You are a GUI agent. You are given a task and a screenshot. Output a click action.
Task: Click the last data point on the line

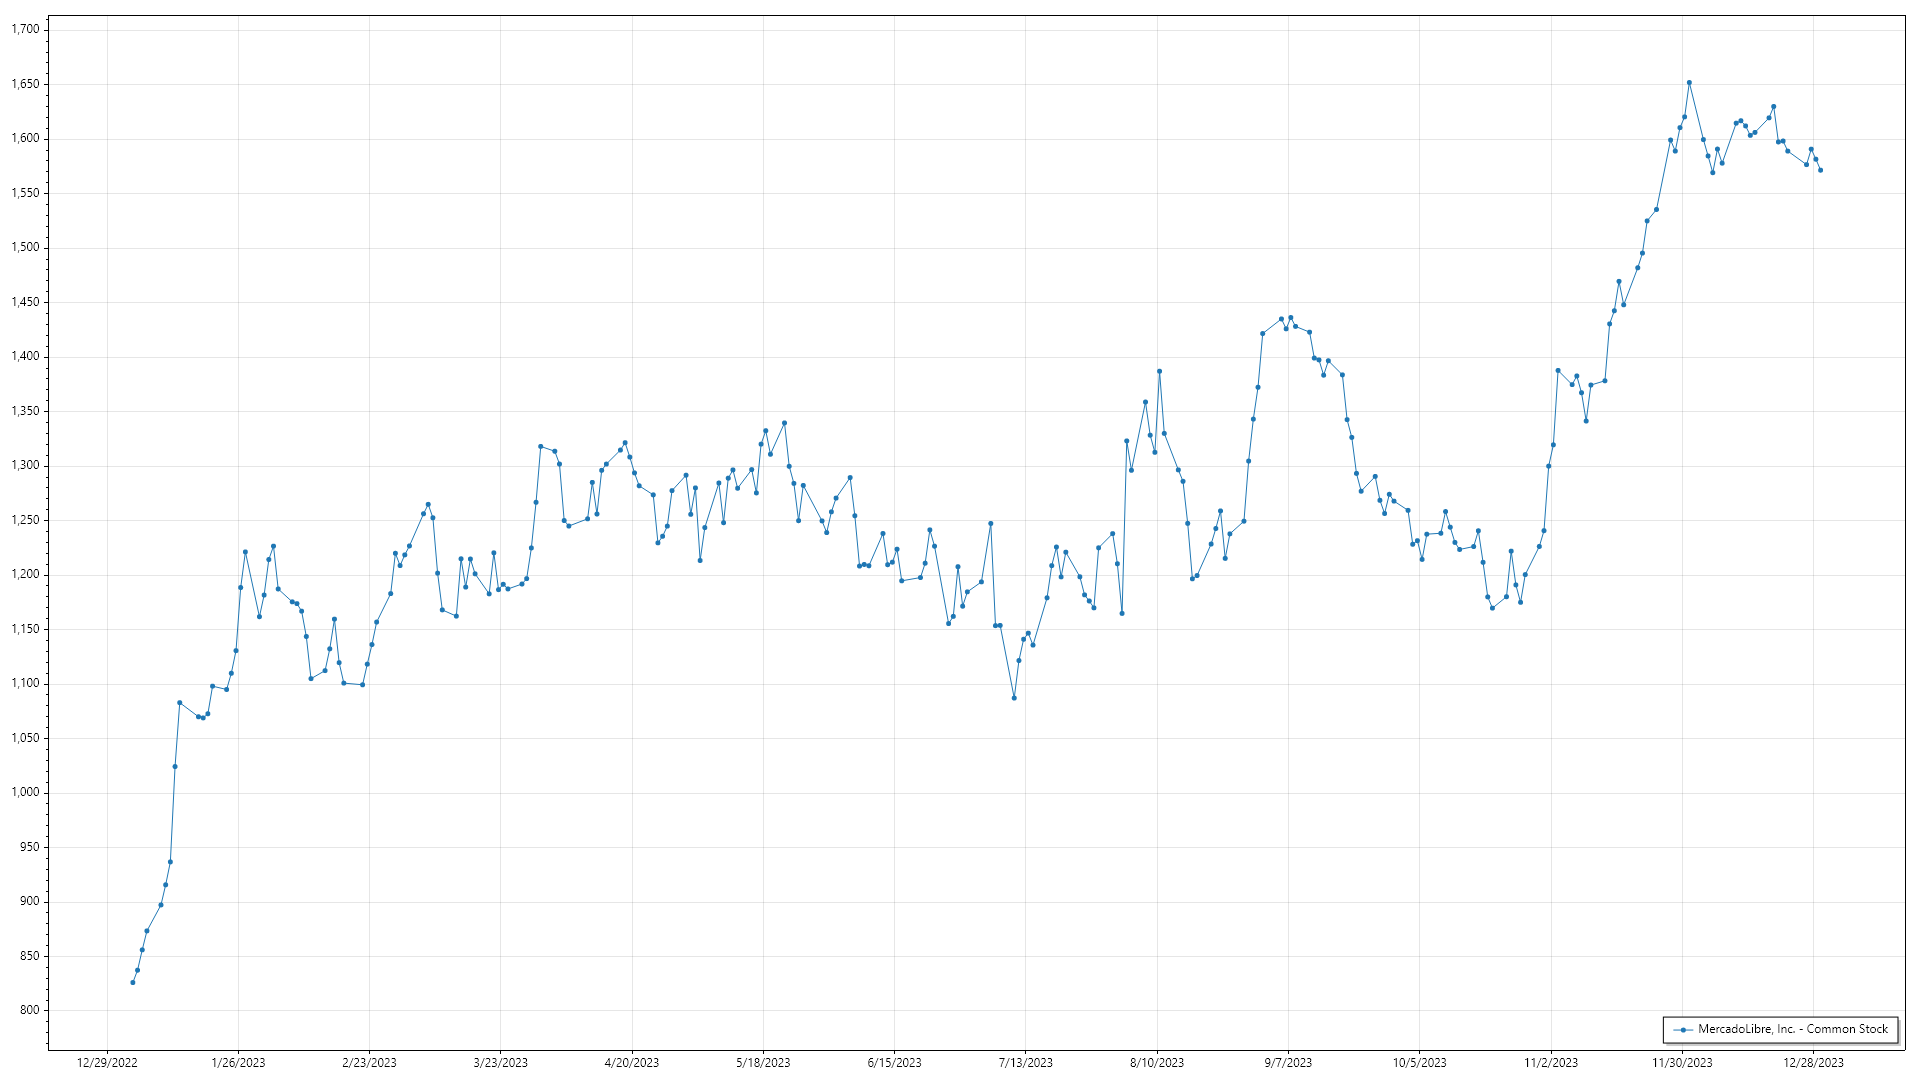[1820, 171]
